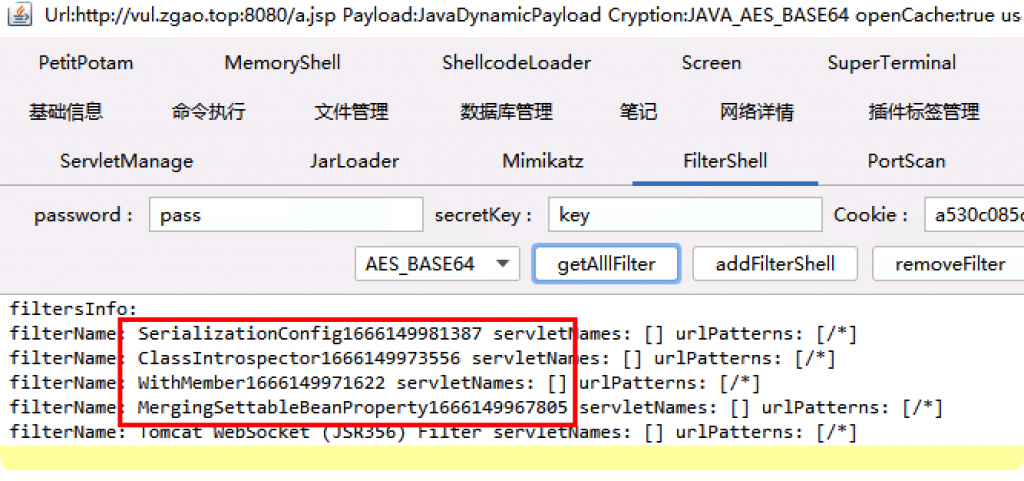Click the removeFilter button

949,265
